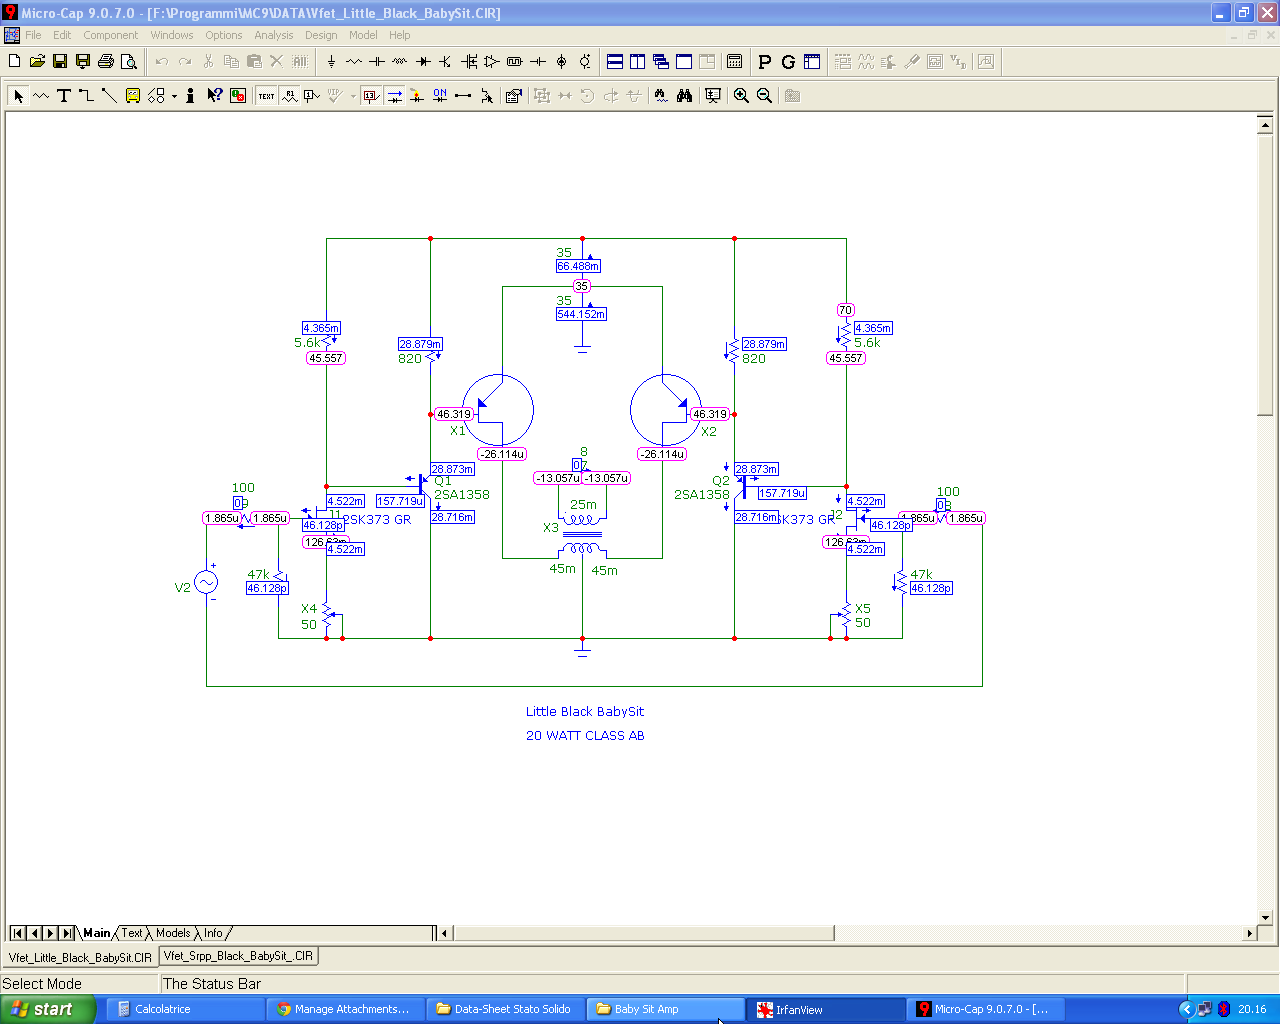Activate the Help mode pointer
This screenshot has width=1280, height=1024.
tap(215, 96)
